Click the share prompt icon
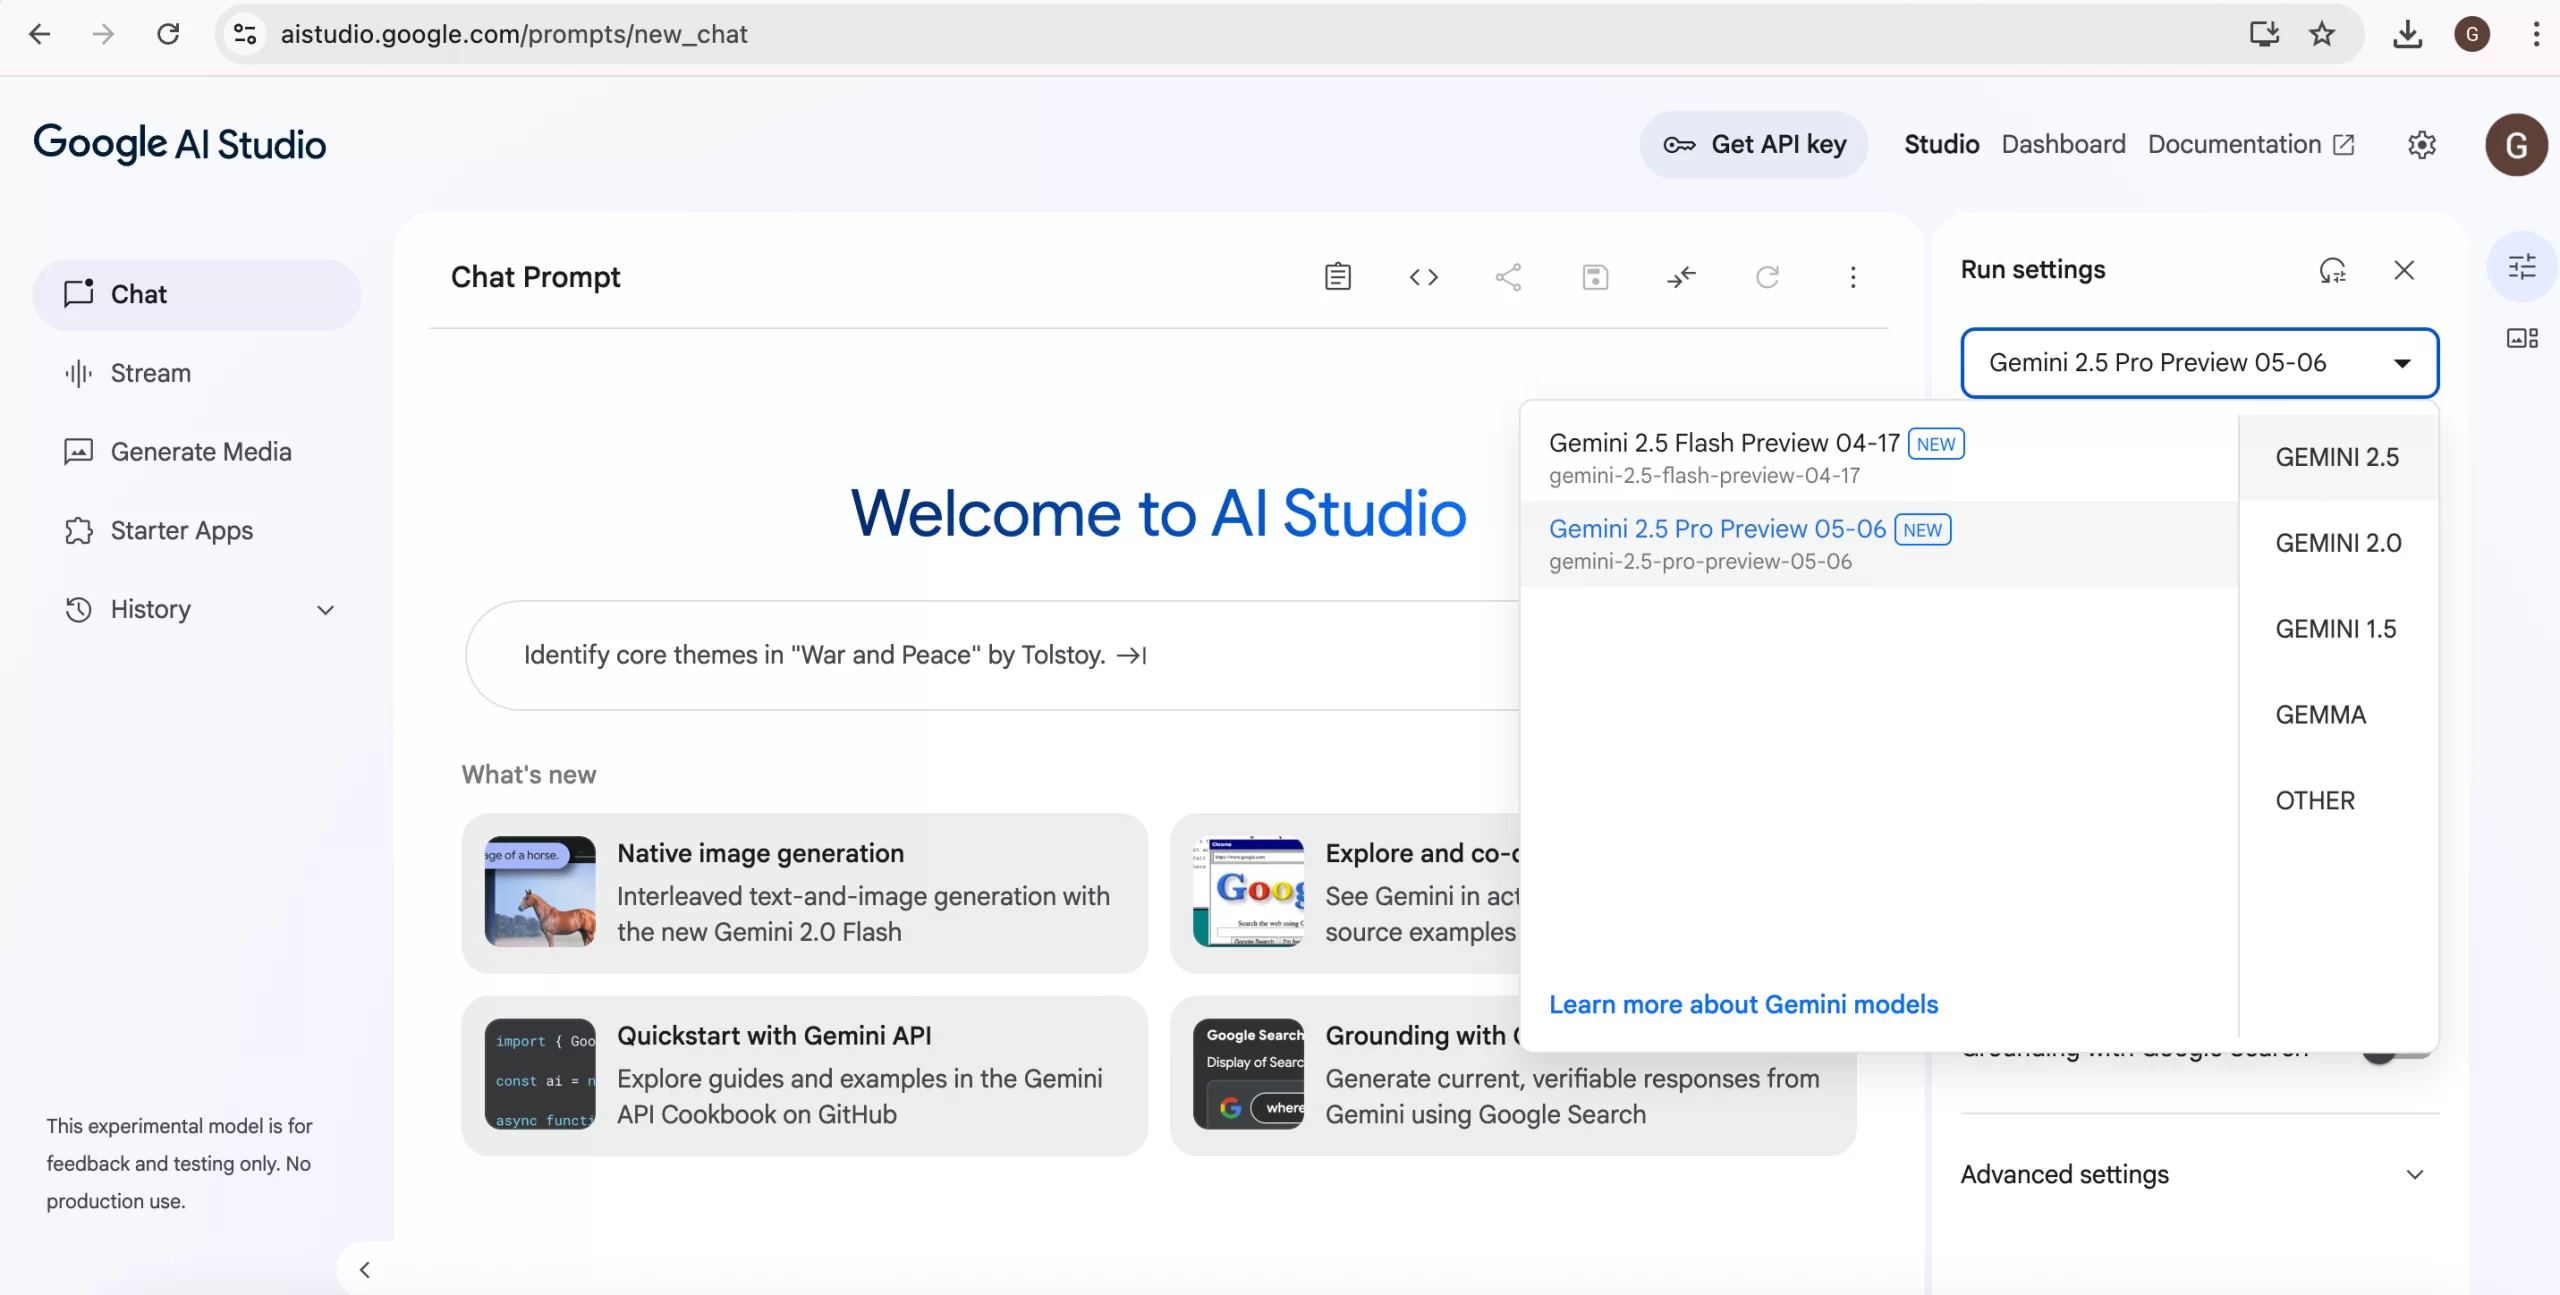This screenshot has width=2560, height=1295. (1508, 277)
